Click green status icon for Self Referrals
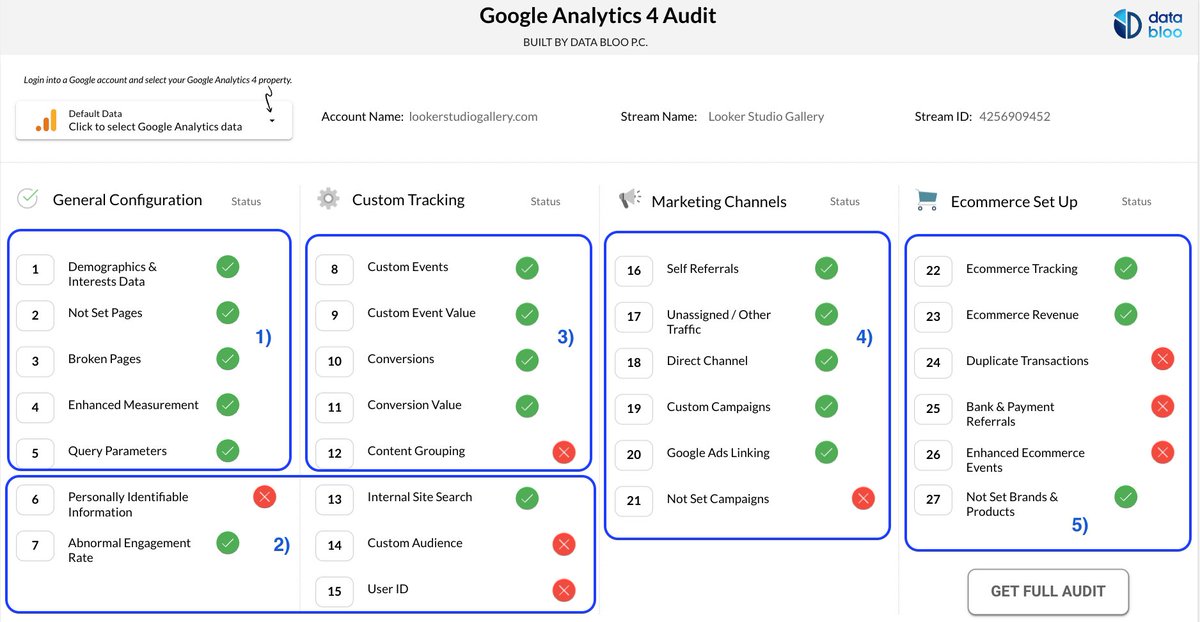This screenshot has height=622, width=1200. [x=826, y=268]
